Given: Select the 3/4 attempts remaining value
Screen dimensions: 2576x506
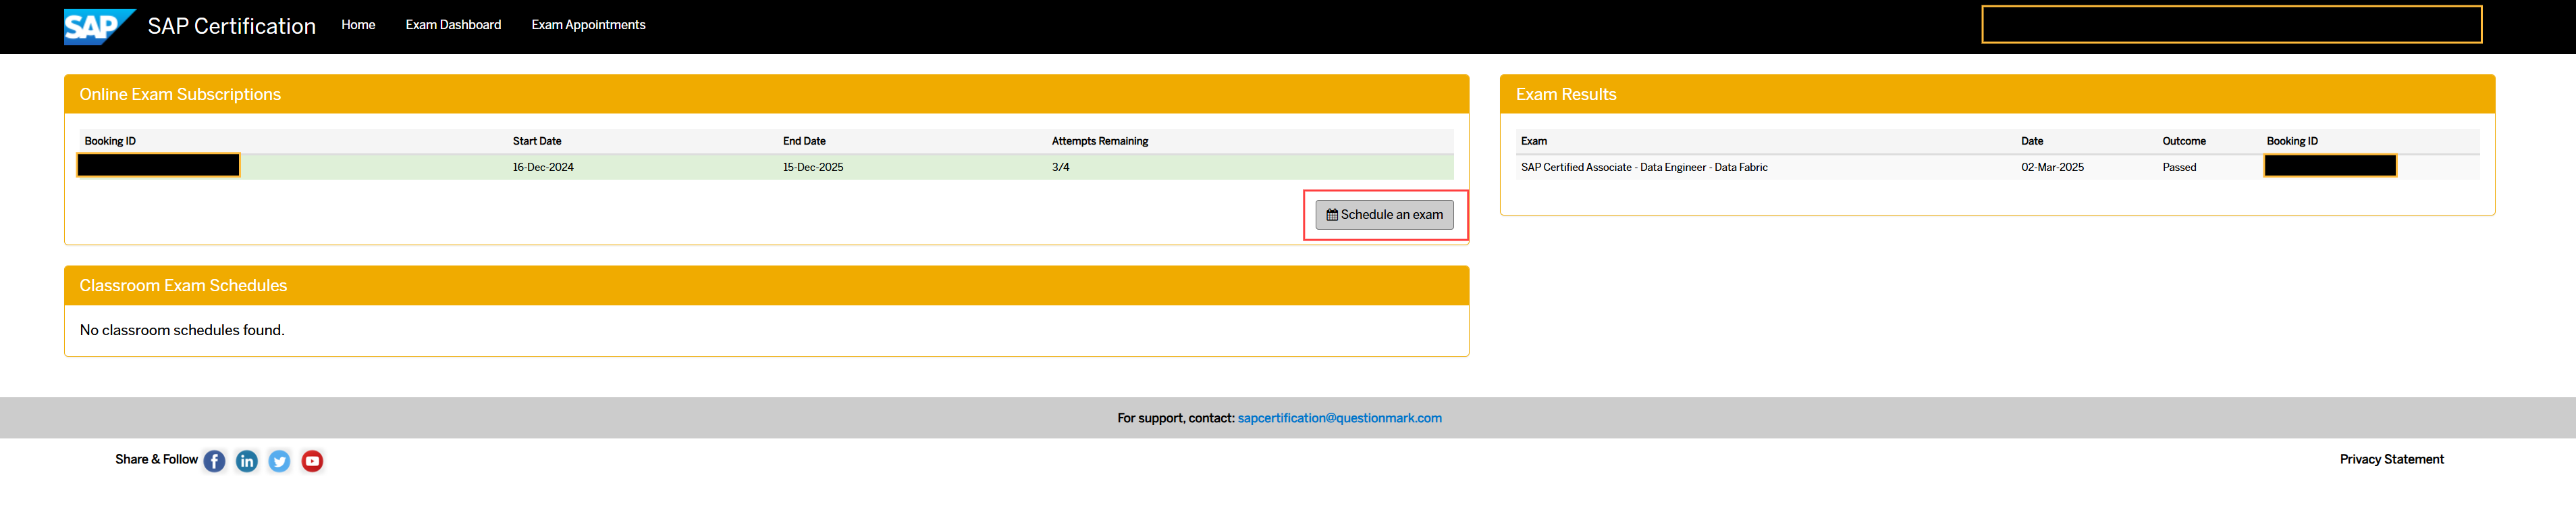Looking at the screenshot, I should tap(1060, 167).
